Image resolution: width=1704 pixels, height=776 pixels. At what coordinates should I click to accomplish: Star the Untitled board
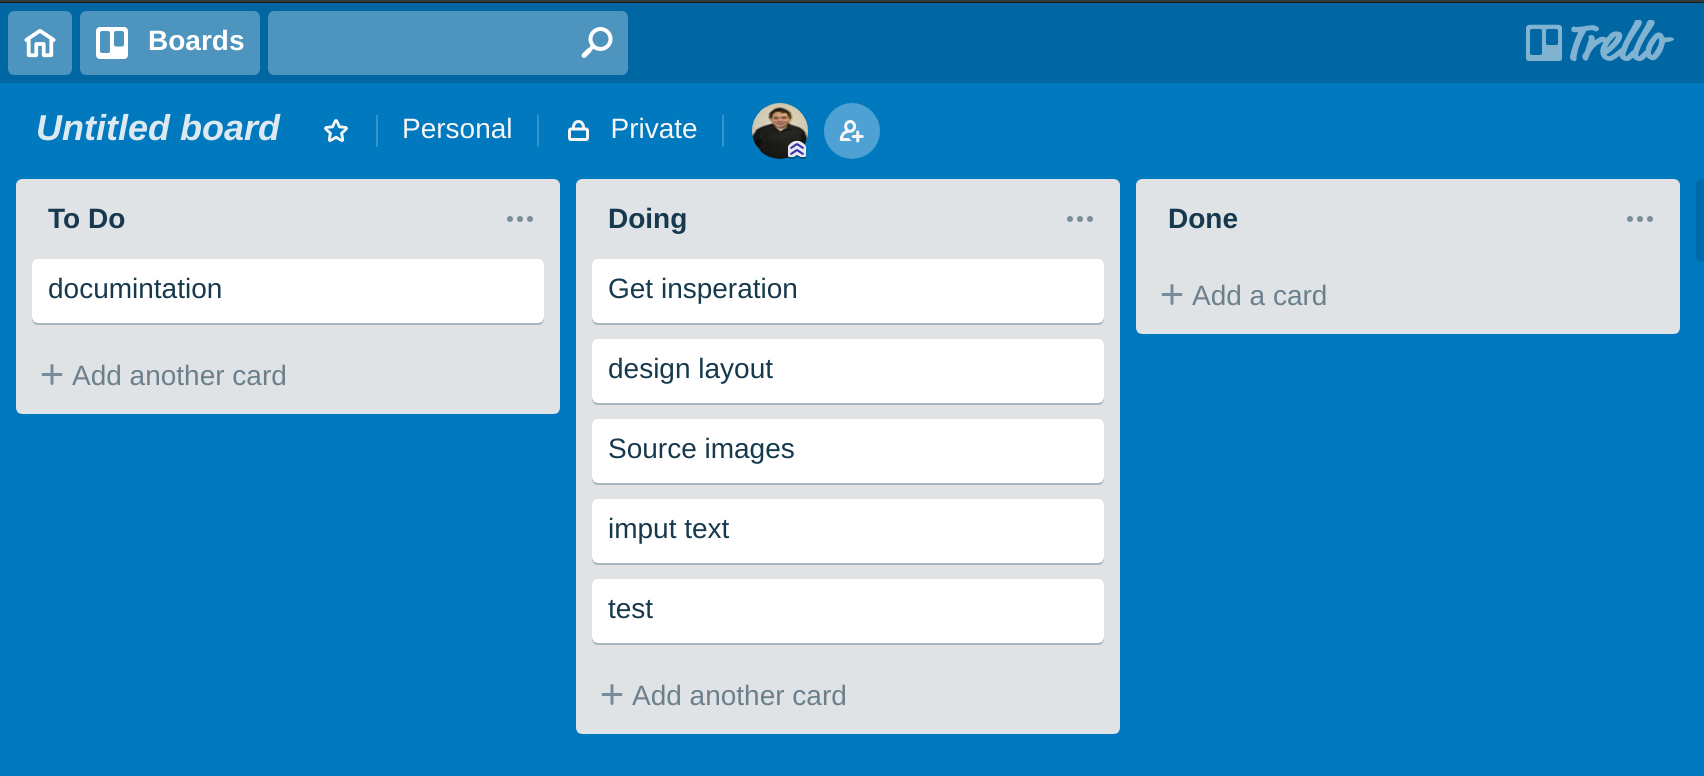[336, 131]
